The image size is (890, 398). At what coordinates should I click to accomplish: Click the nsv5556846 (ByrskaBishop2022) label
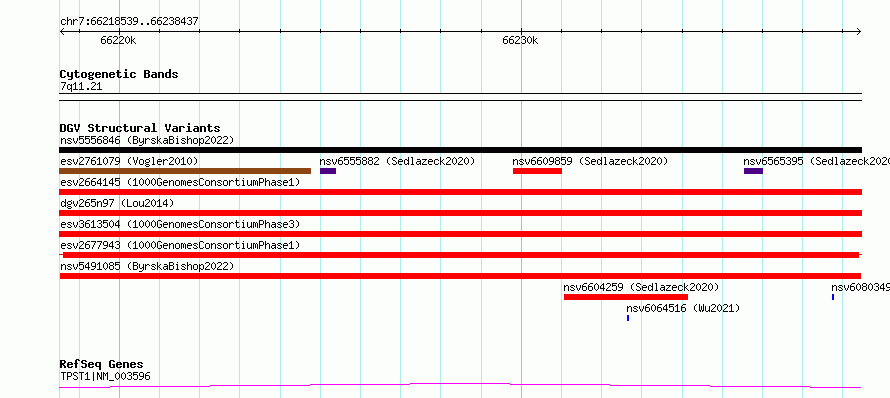147,140
